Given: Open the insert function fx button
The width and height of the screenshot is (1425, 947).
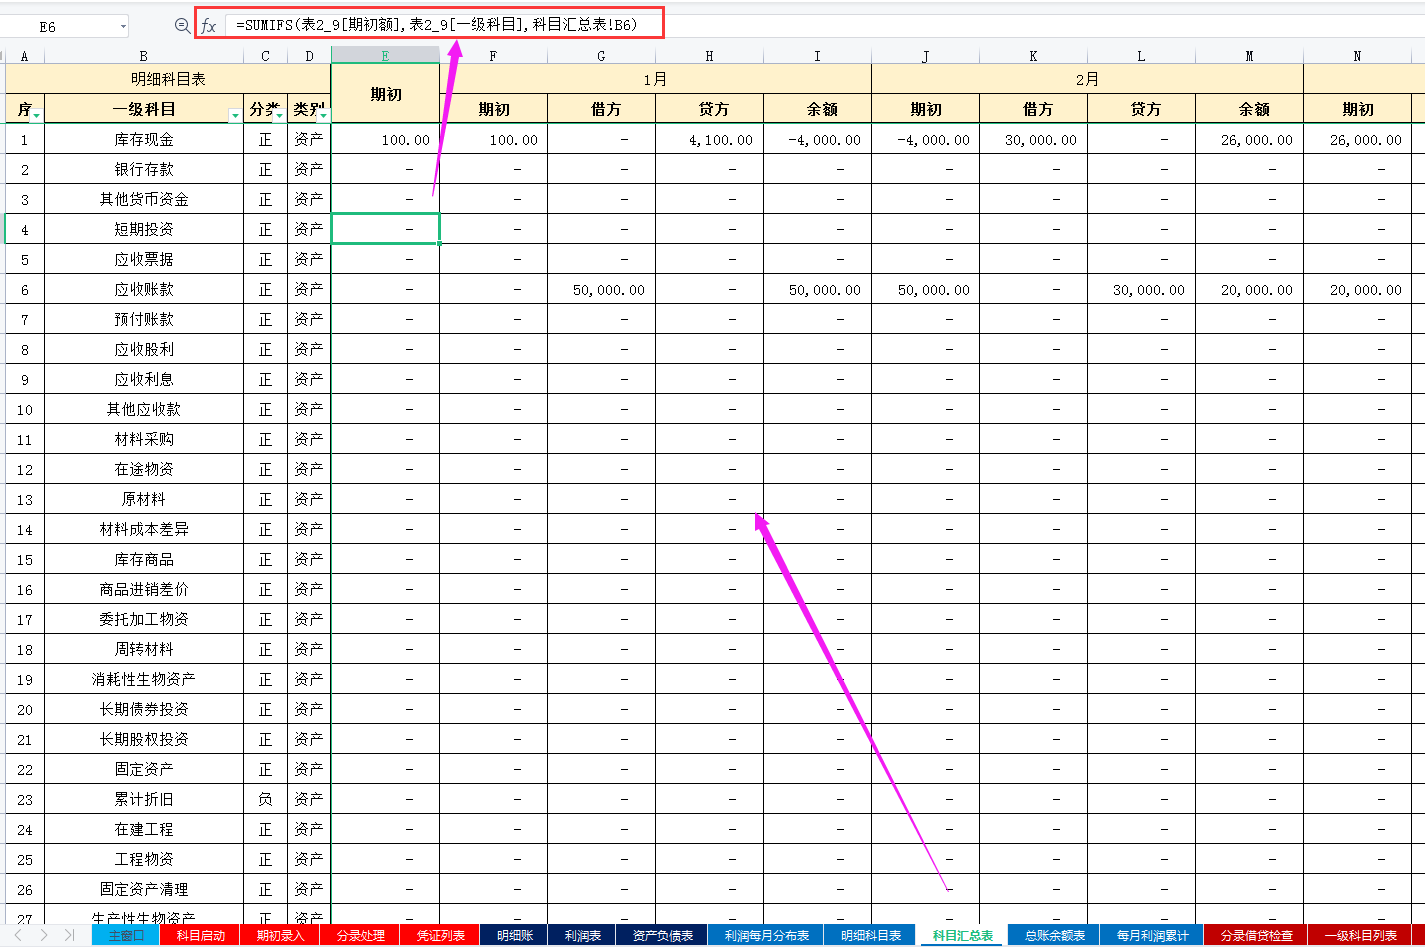Looking at the screenshot, I should (x=209, y=26).
